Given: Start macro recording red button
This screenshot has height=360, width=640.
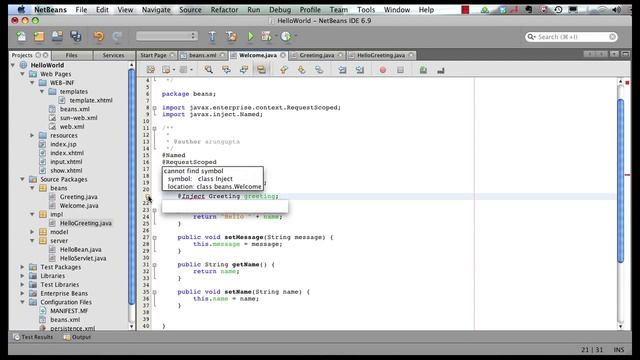Looking at the screenshot, I should tap(383, 70).
